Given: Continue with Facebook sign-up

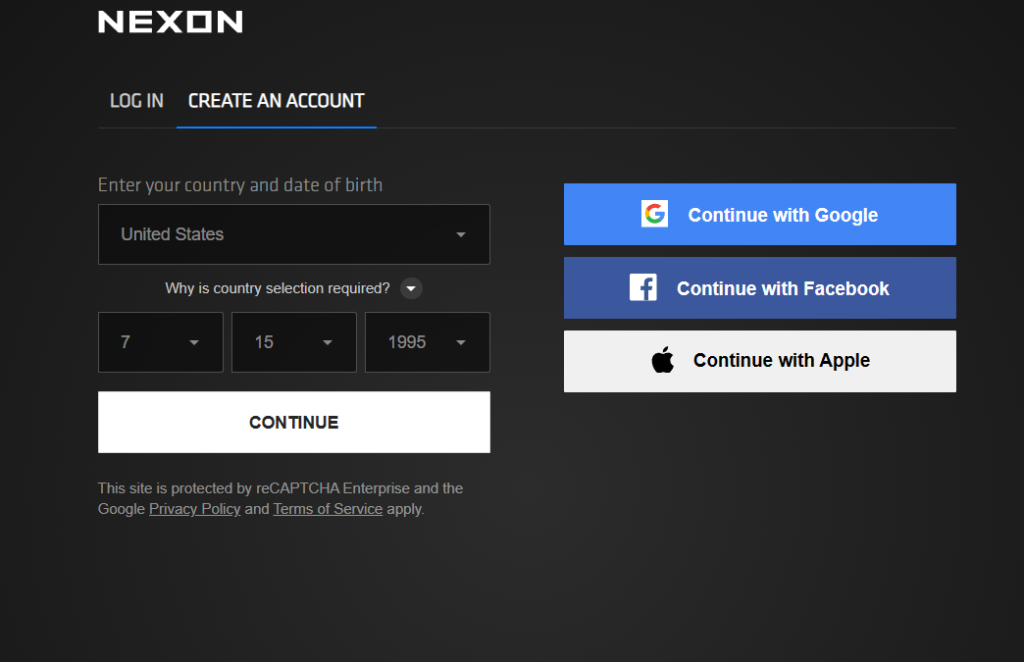Looking at the screenshot, I should [760, 288].
